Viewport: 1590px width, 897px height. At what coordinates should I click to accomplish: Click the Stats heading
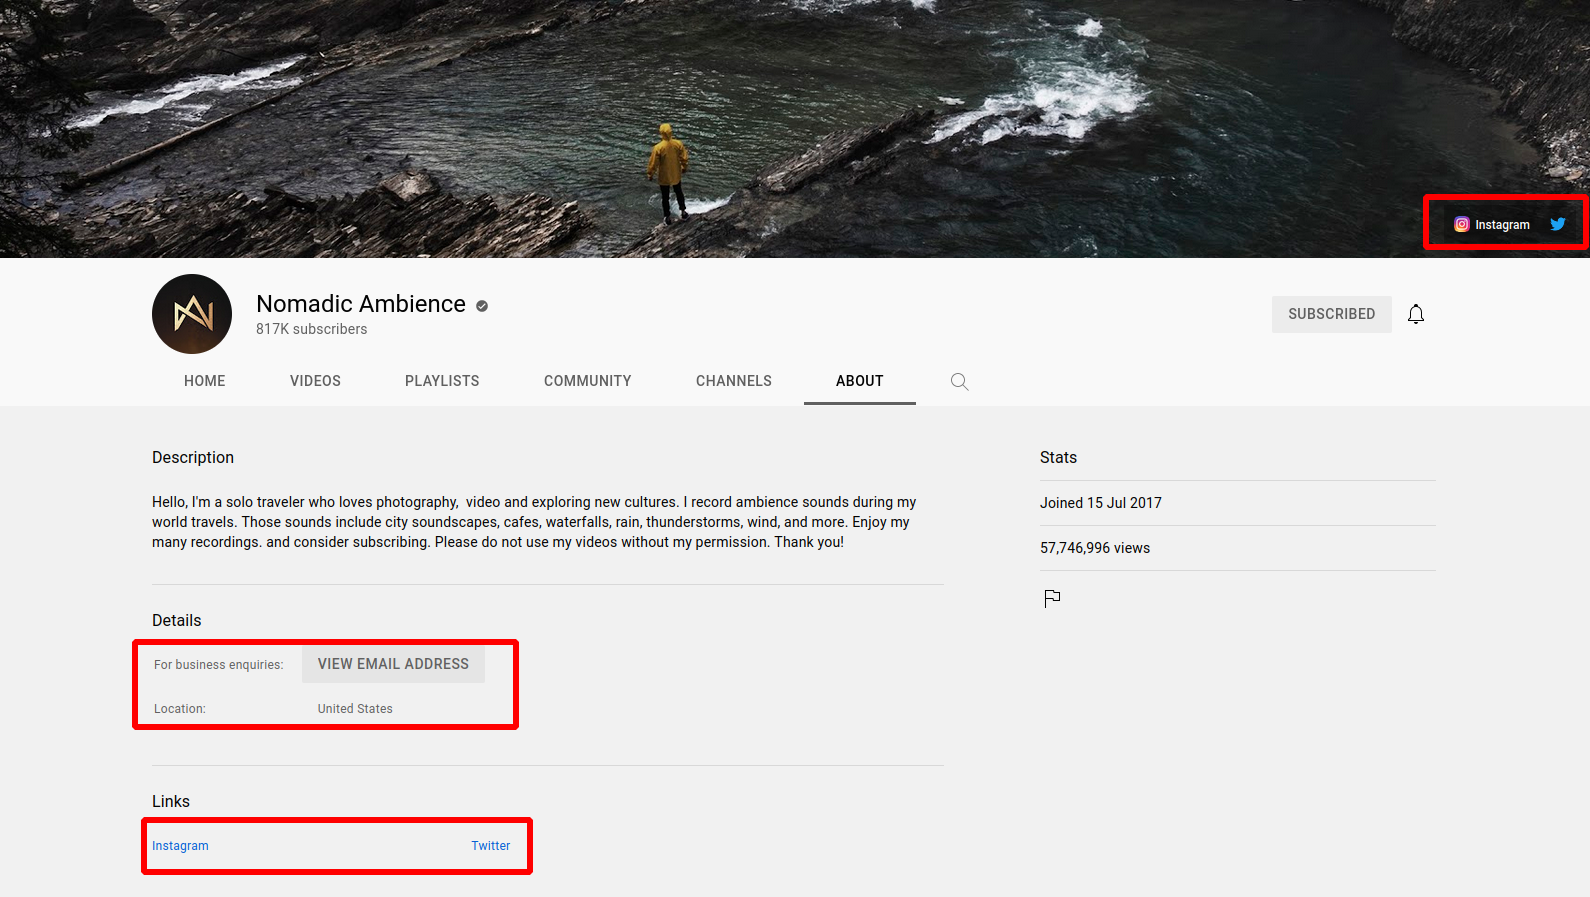tap(1058, 457)
